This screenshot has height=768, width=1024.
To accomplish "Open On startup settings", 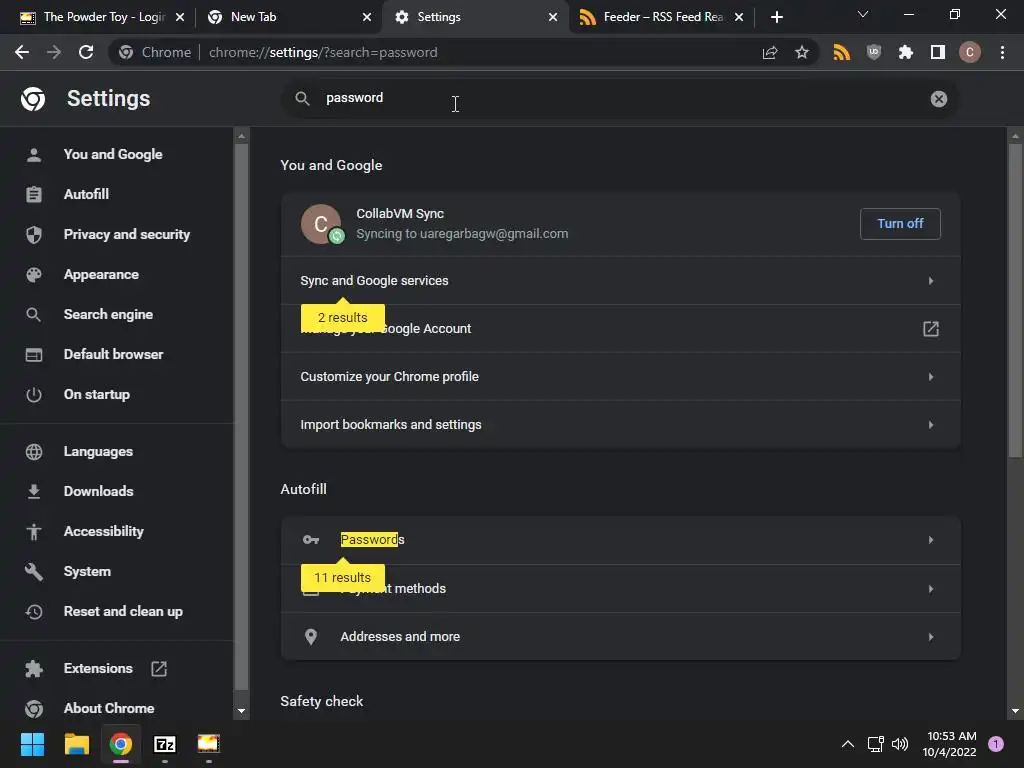I will pyautogui.click(x=96, y=394).
